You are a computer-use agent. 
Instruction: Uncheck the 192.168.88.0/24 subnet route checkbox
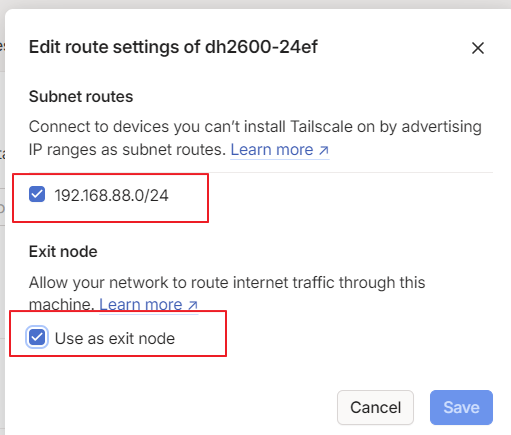37,194
